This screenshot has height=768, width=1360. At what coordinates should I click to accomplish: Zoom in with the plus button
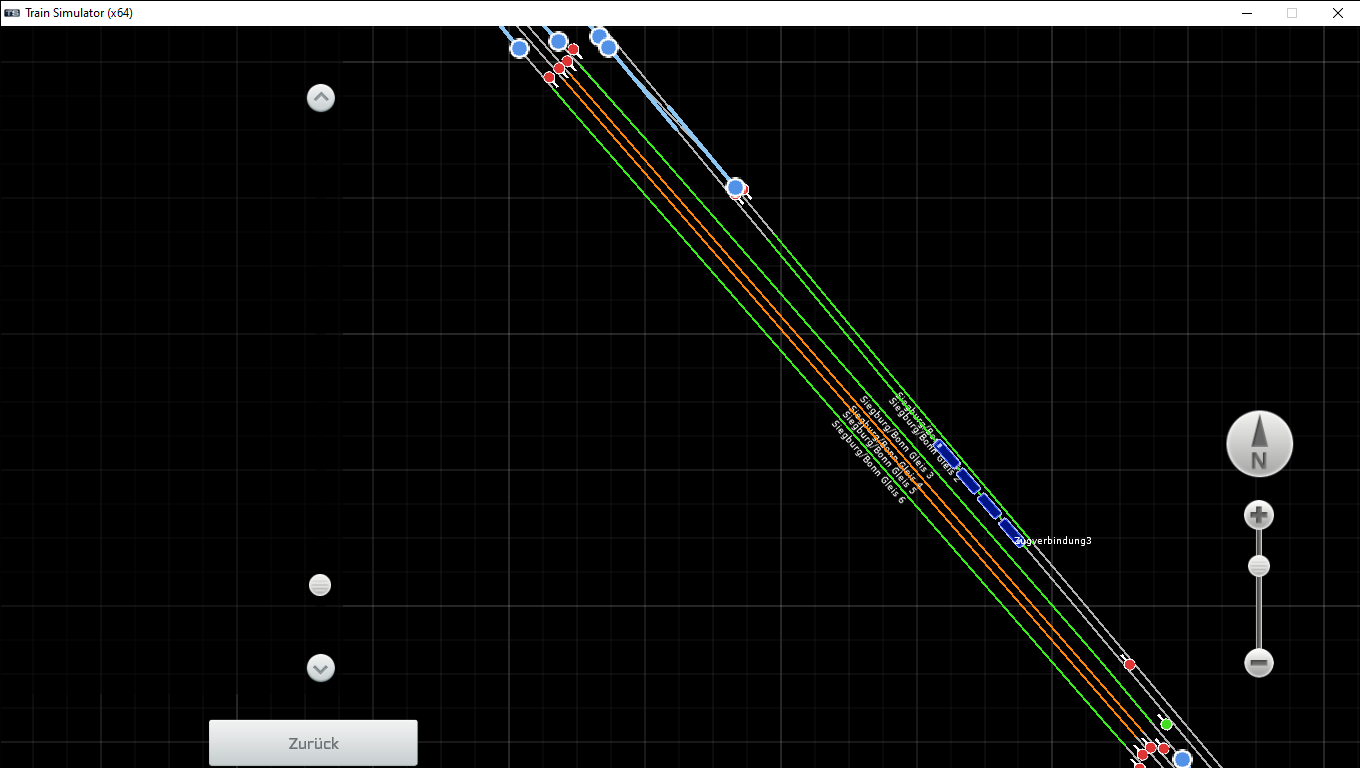[1258, 516]
